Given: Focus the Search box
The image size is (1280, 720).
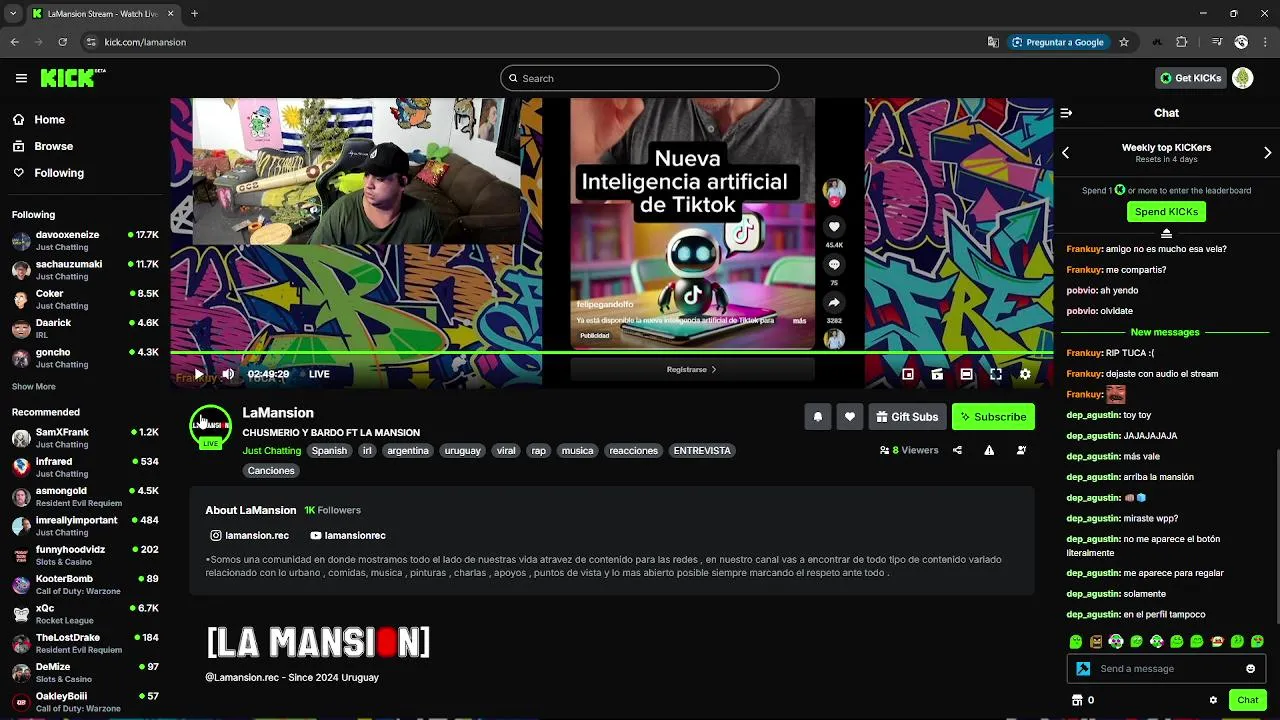Looking at the screenshot, I should click(640, 78).
